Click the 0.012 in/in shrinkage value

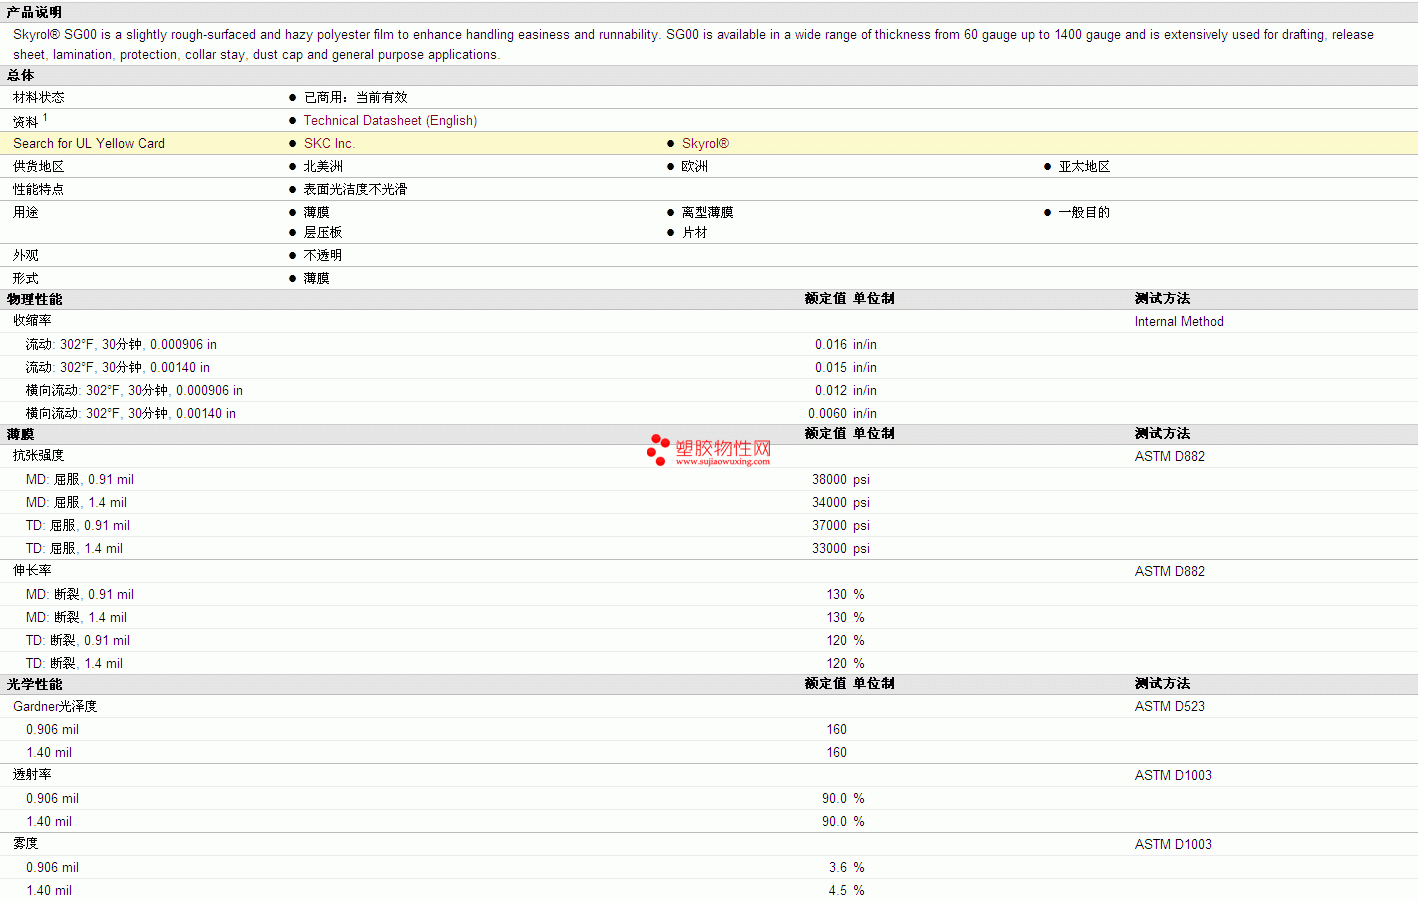pyautogui.click(x=846, y=390)
